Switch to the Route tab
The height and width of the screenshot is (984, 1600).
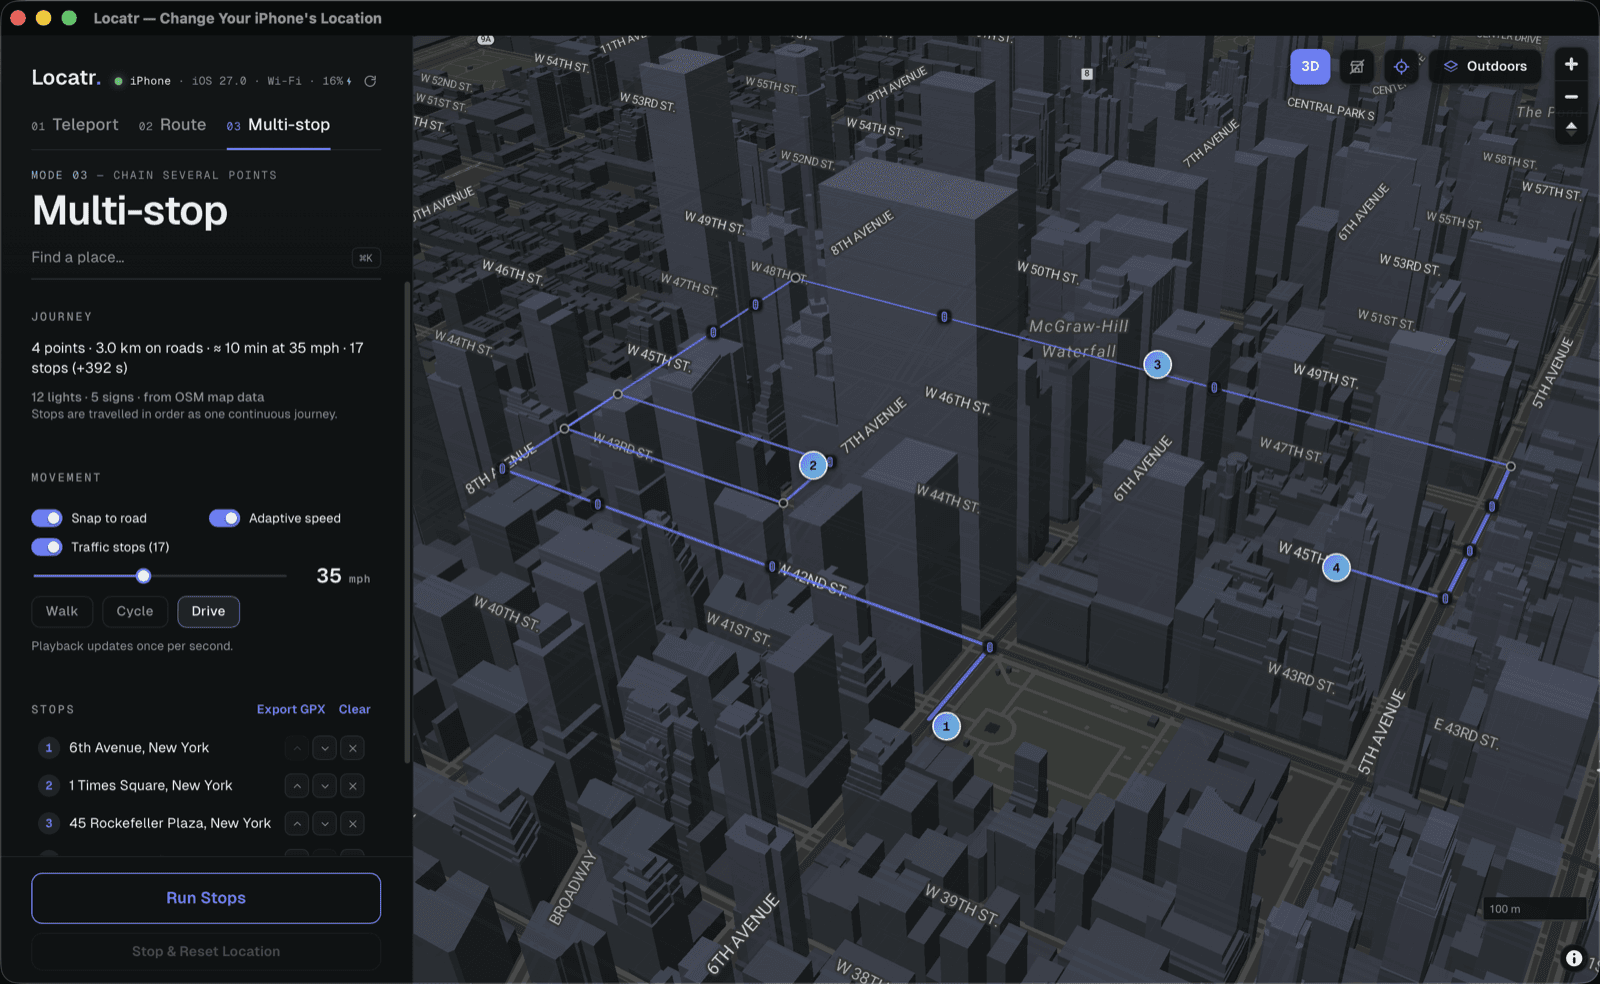[172, 125]
